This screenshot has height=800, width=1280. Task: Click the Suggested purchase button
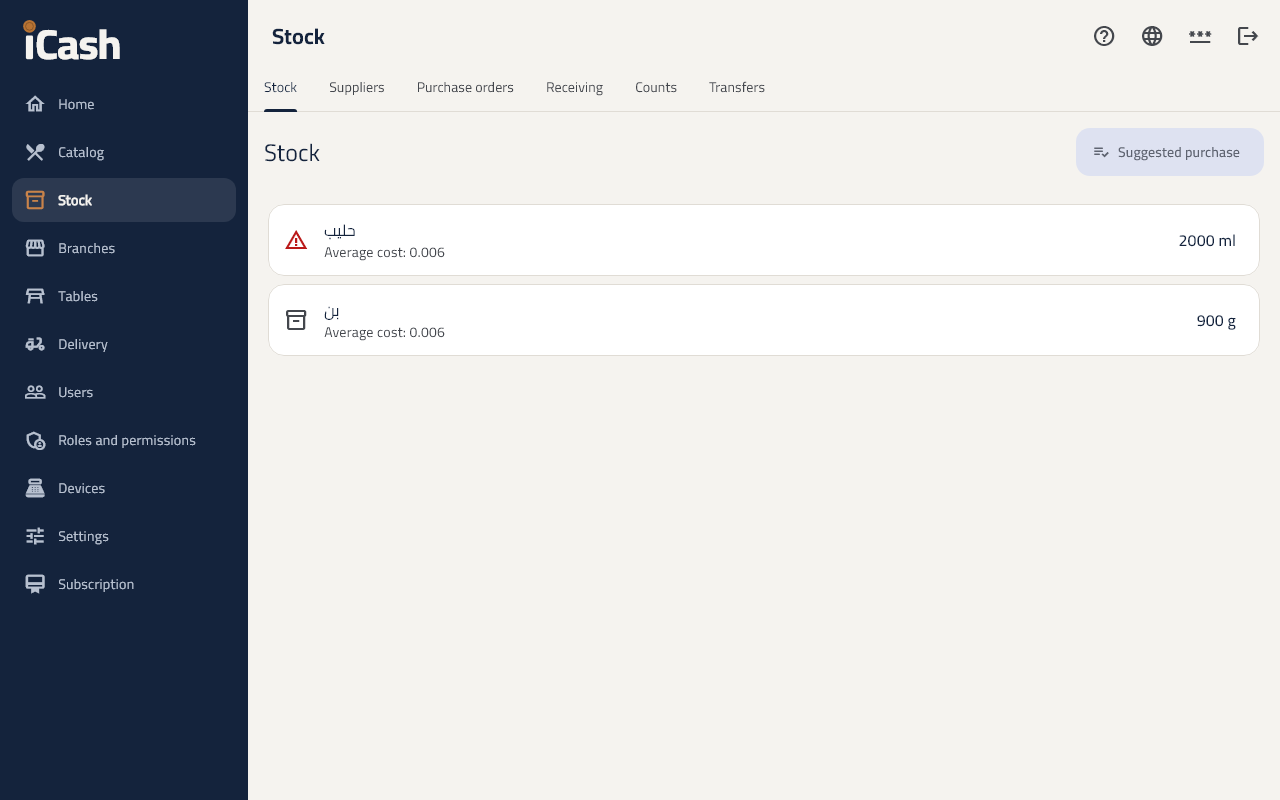coord(1170,152)
